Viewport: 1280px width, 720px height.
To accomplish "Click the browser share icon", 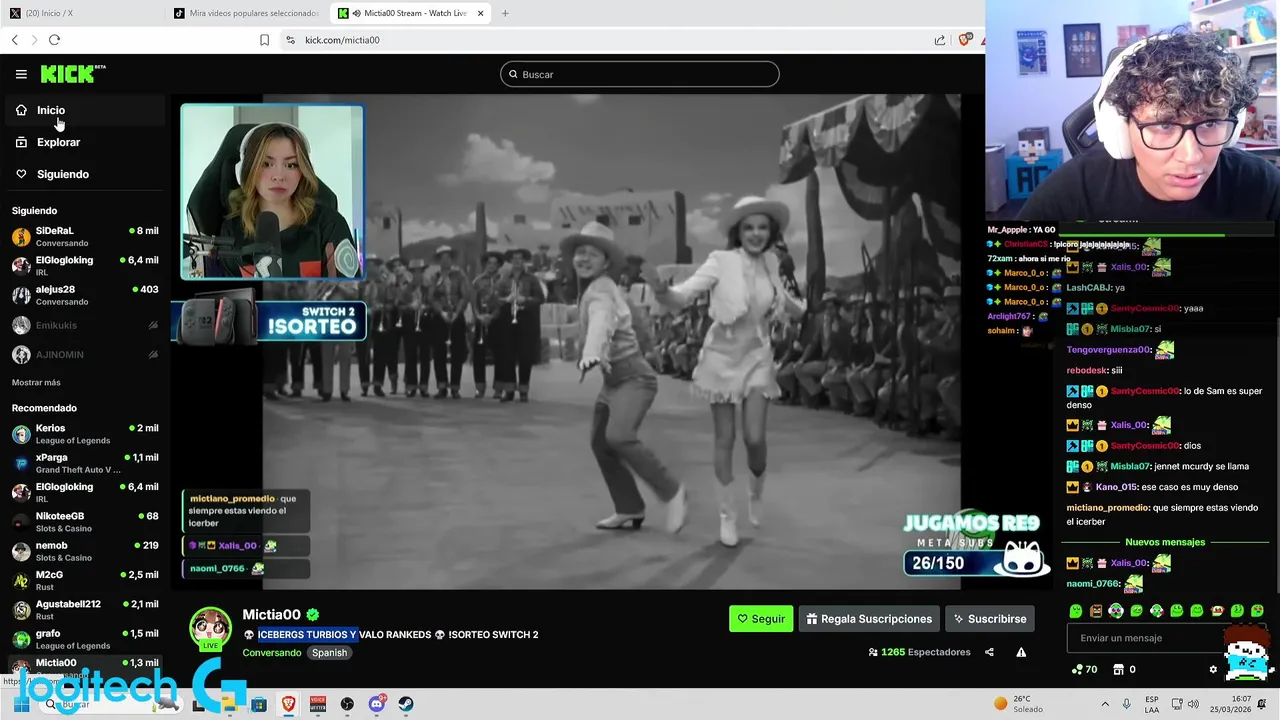I will point(940,40).
